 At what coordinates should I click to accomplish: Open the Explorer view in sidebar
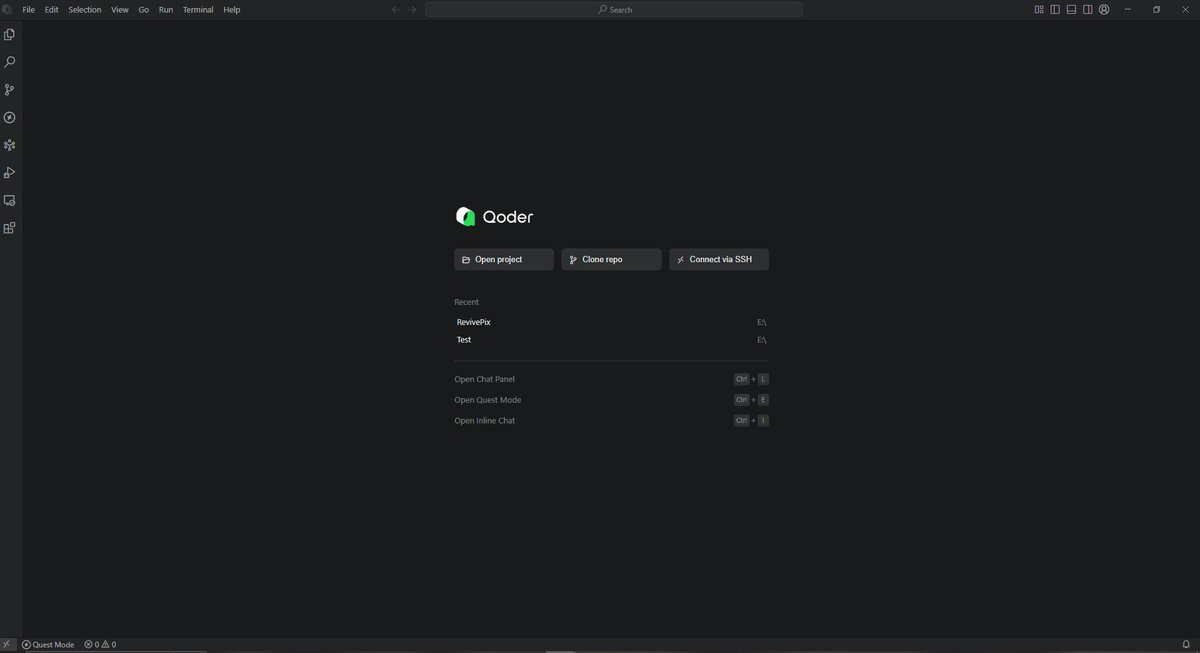point(10,35)
